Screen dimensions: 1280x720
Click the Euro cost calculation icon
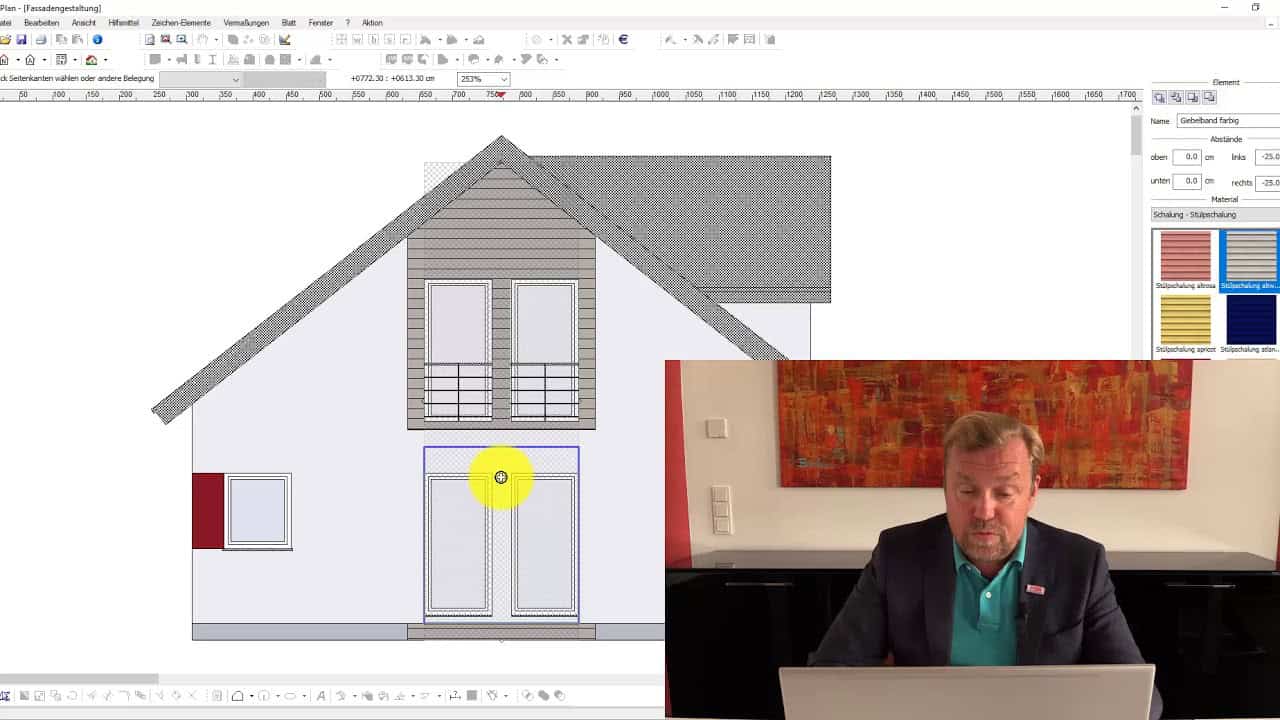coord(623,40)
